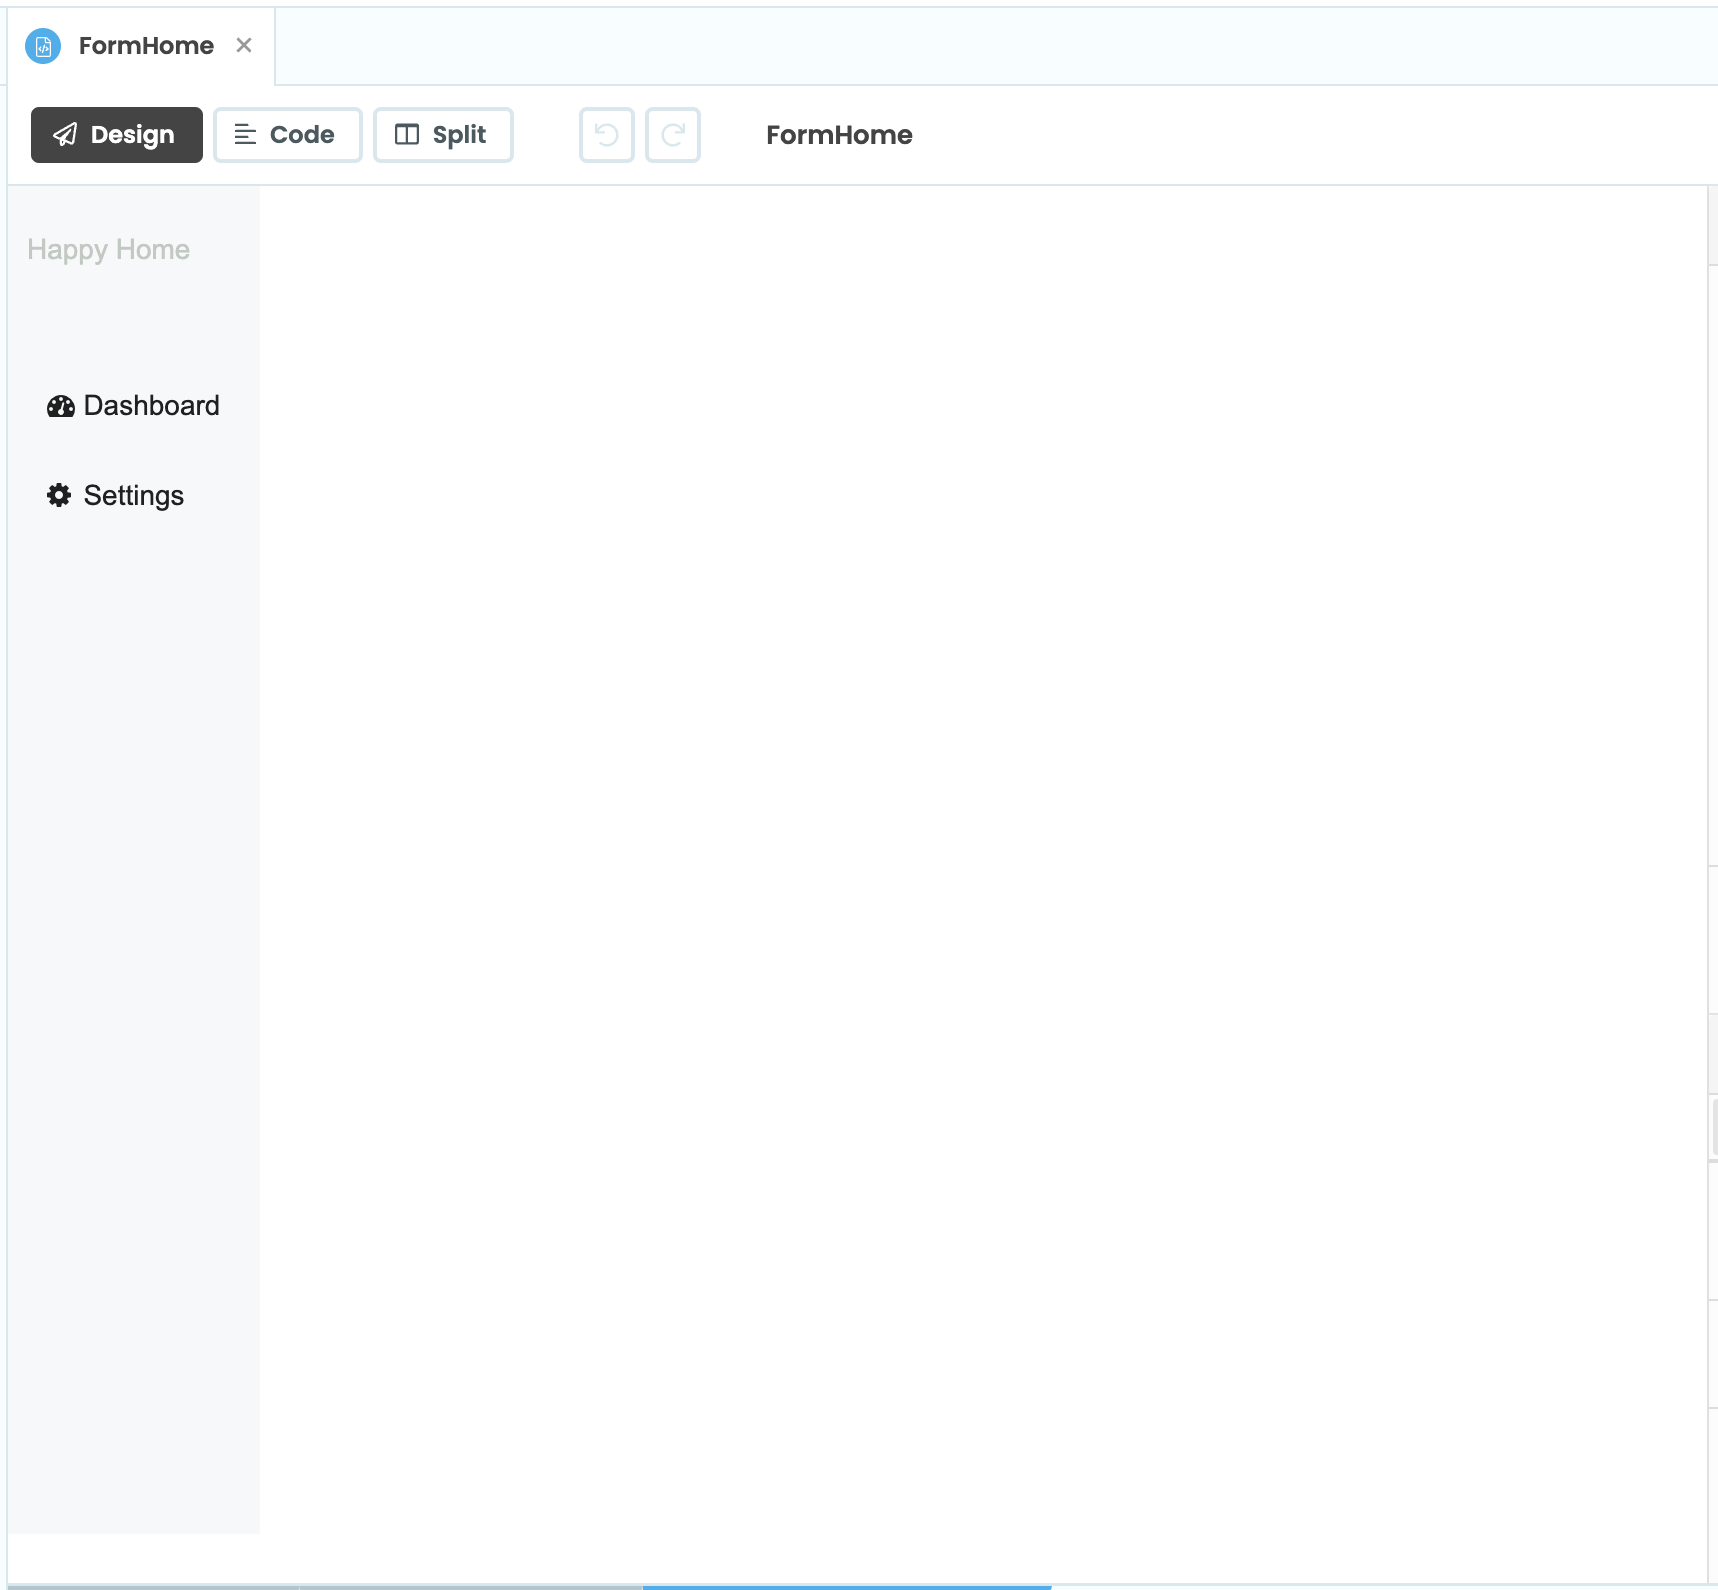Switch to Code view
The width and height of the screenshot is (1718, 1590).
(x=288, y=135)
